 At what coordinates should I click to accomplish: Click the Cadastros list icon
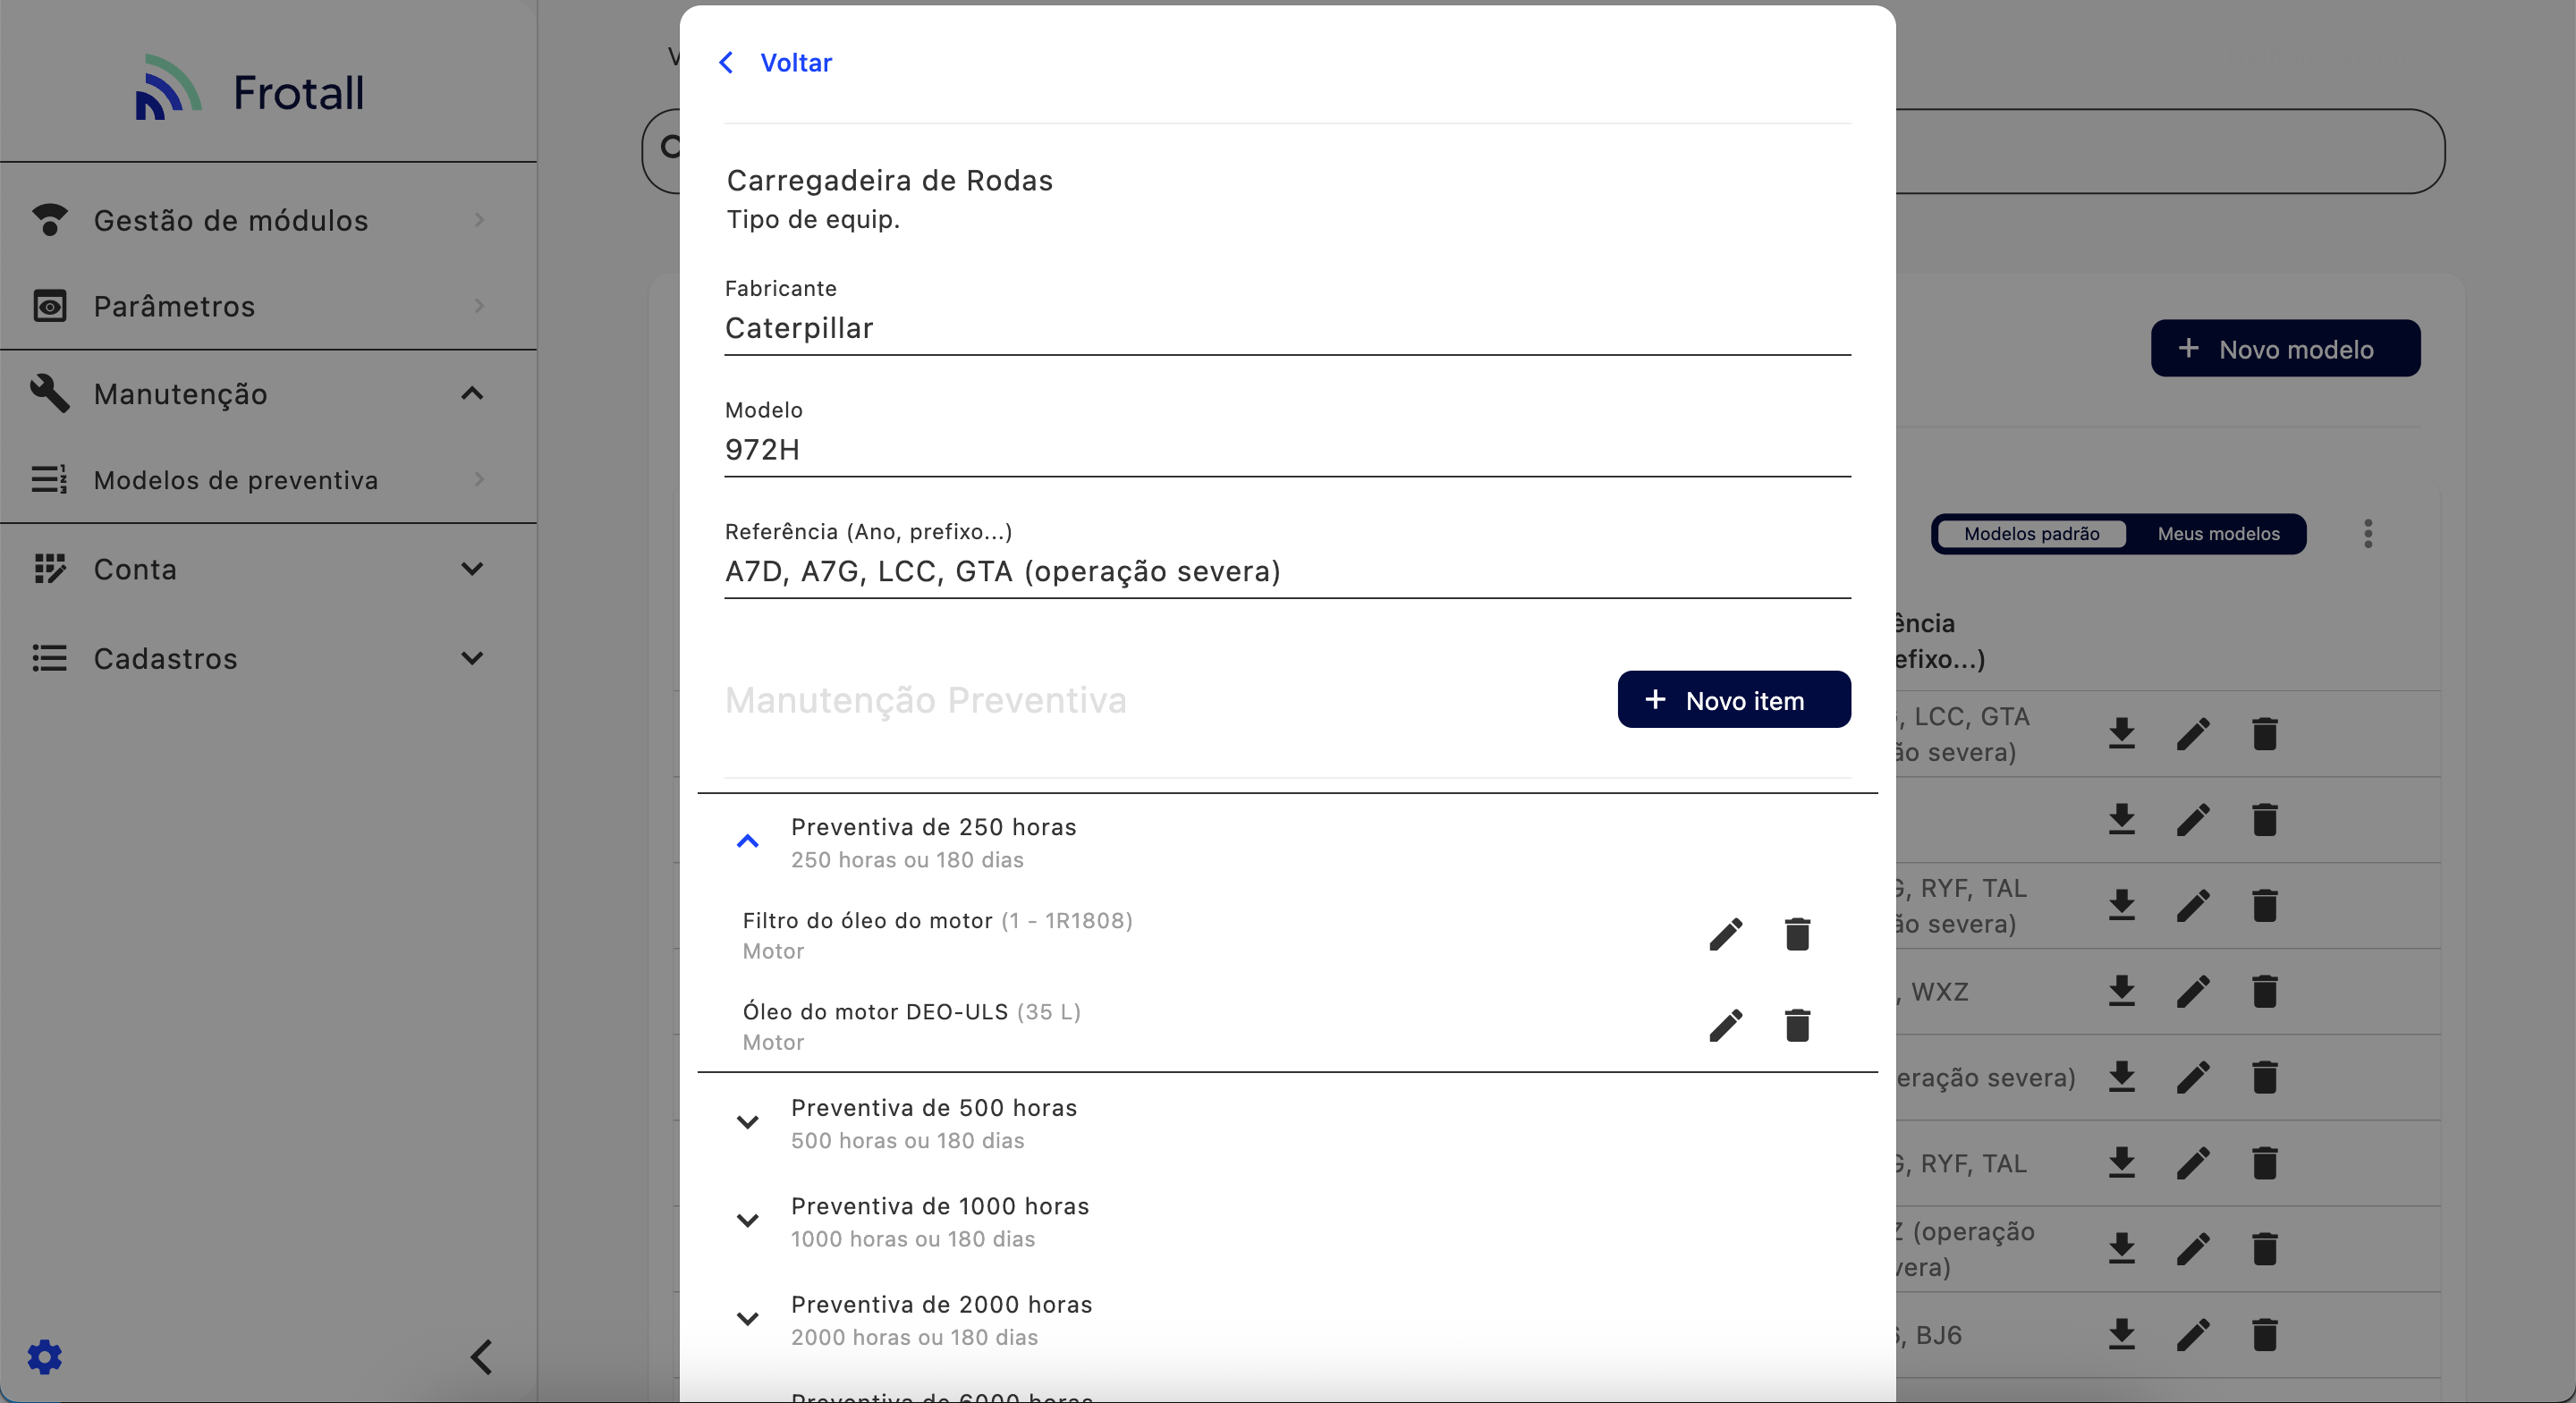click(49, 658)
